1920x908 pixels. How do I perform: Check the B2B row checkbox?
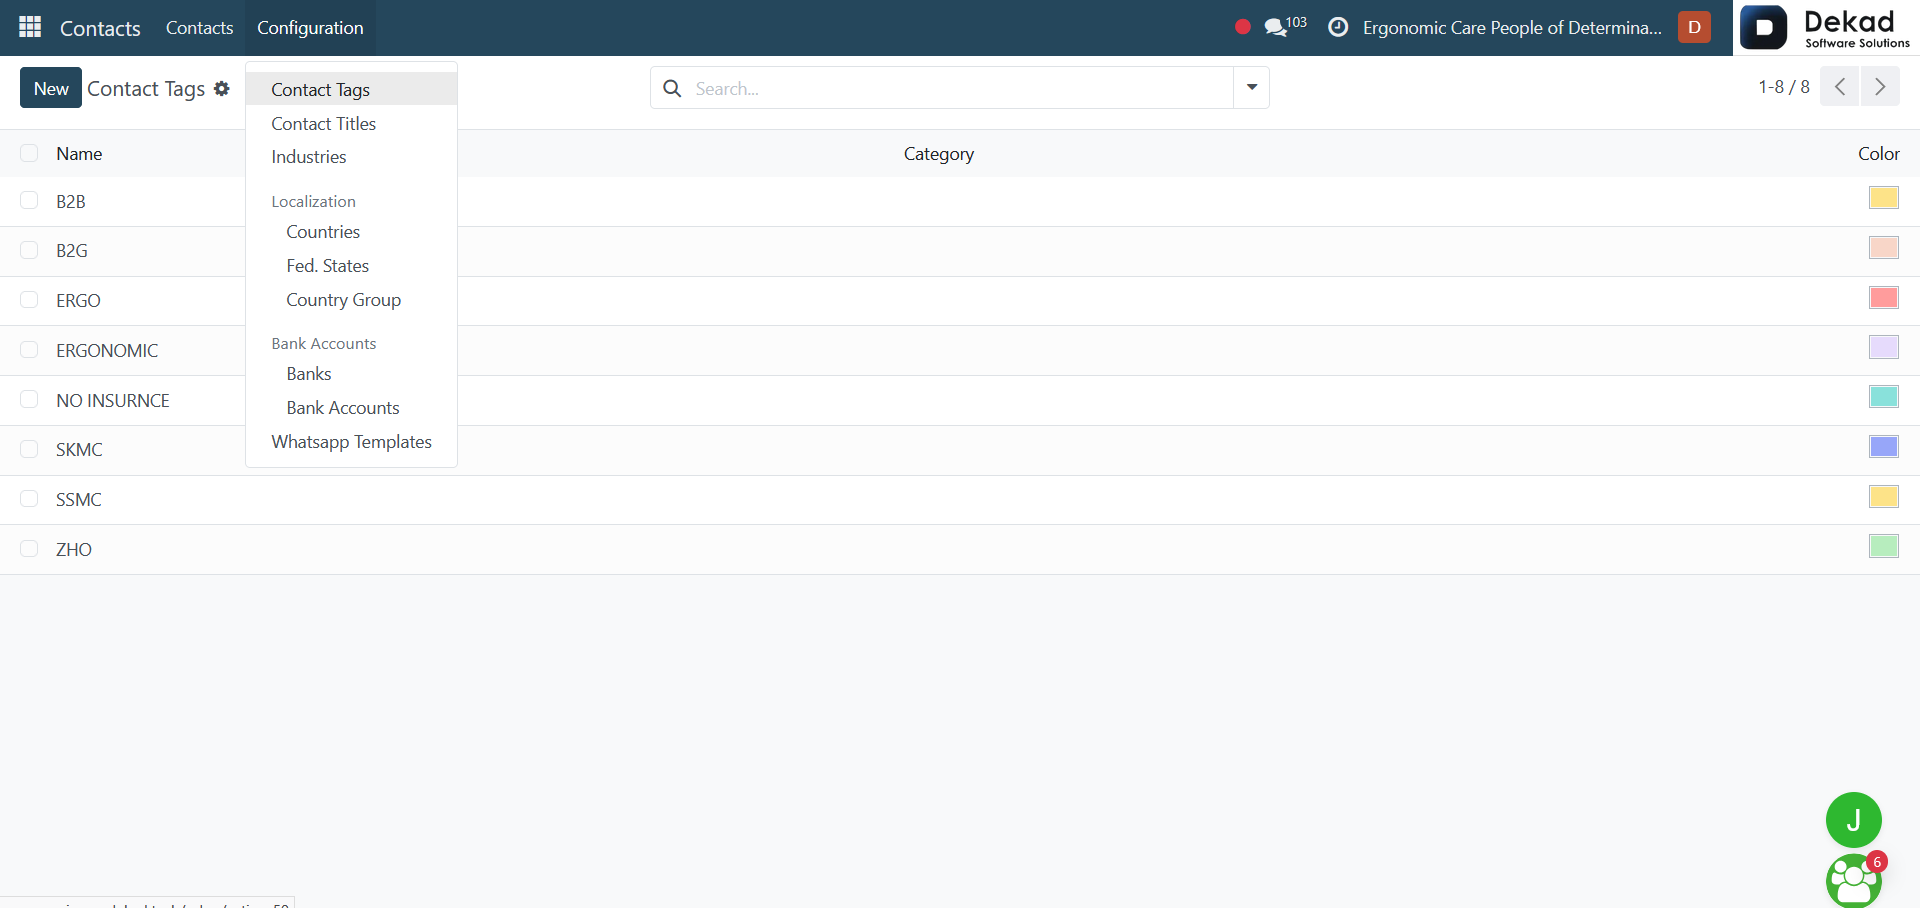(x=29, y=201)
